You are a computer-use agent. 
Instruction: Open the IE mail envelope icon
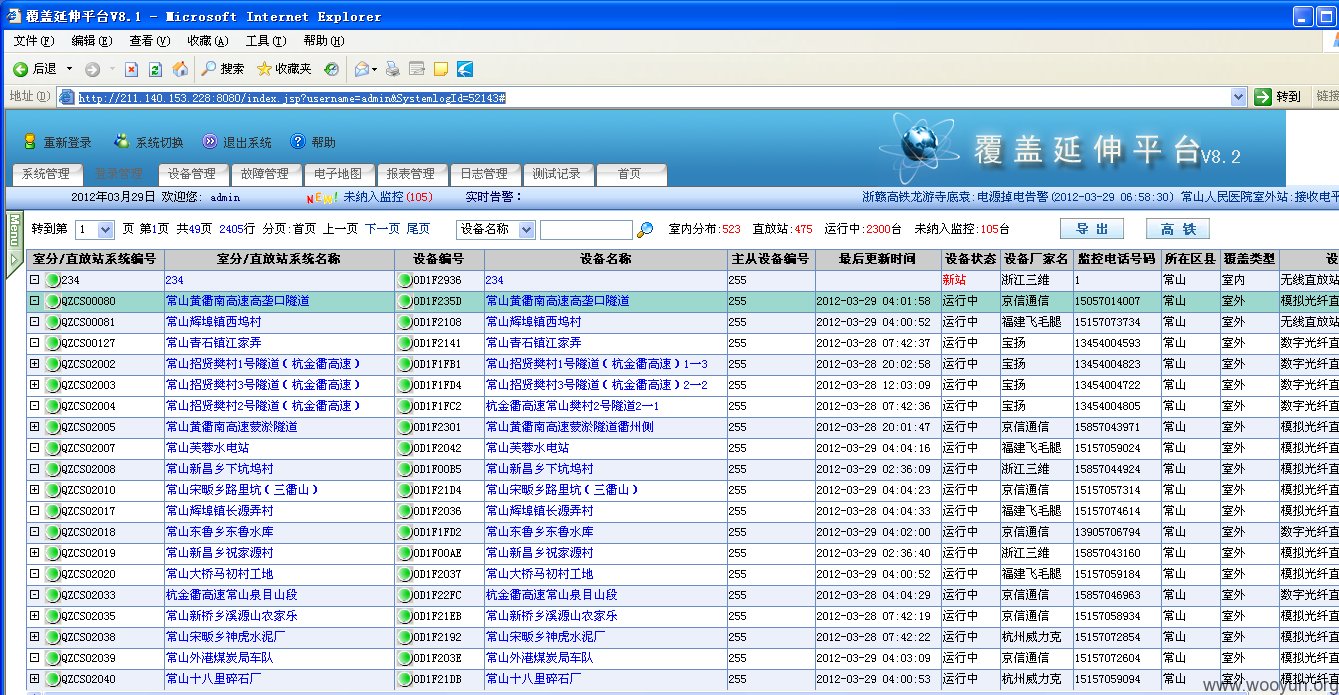coord(361,69)
